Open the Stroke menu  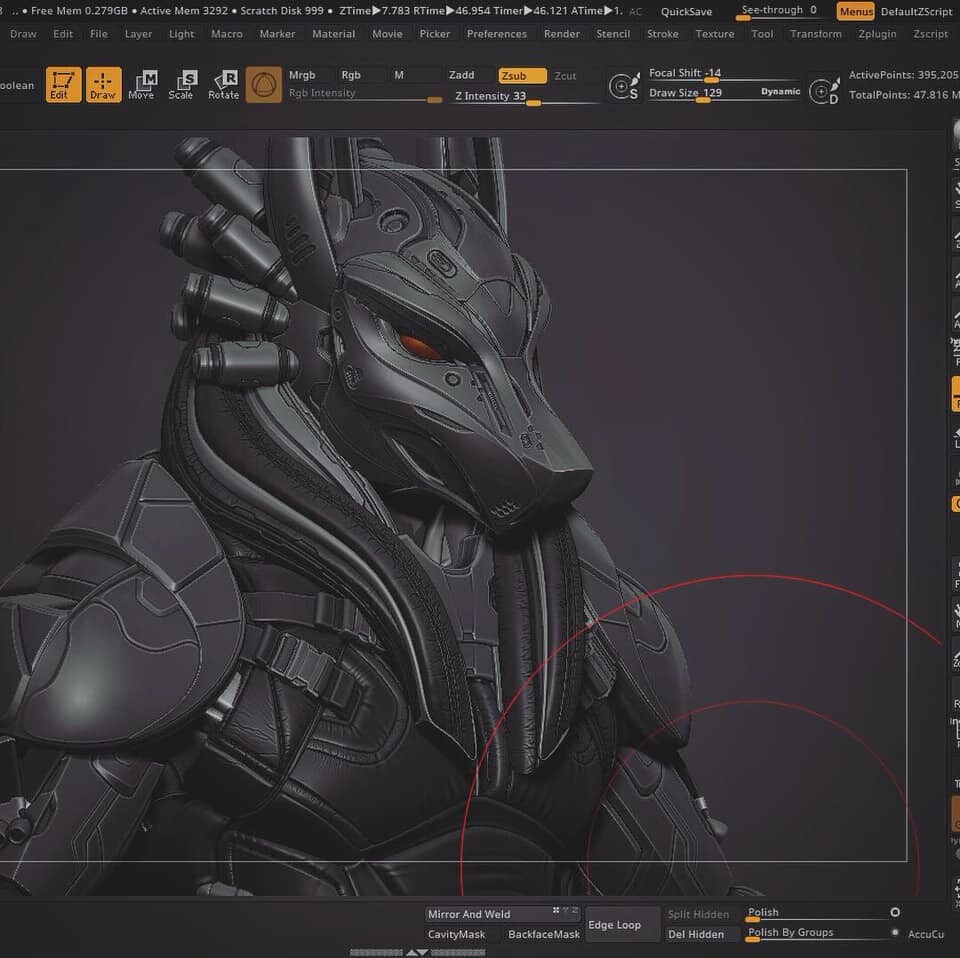point(662,34)
